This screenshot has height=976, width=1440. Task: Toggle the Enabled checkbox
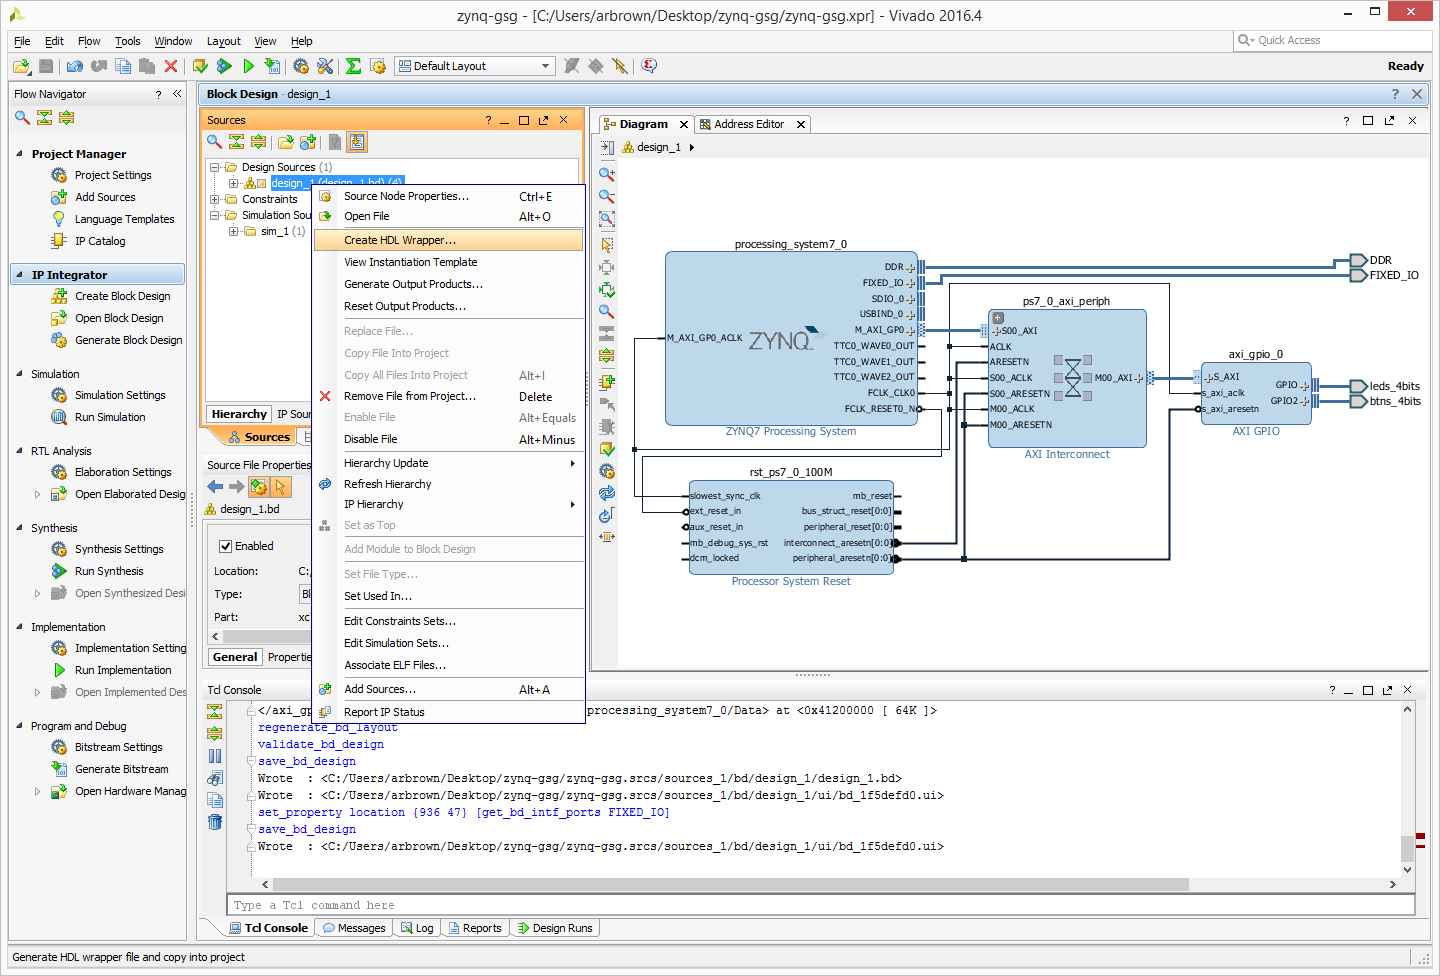(x=226, y=546)
